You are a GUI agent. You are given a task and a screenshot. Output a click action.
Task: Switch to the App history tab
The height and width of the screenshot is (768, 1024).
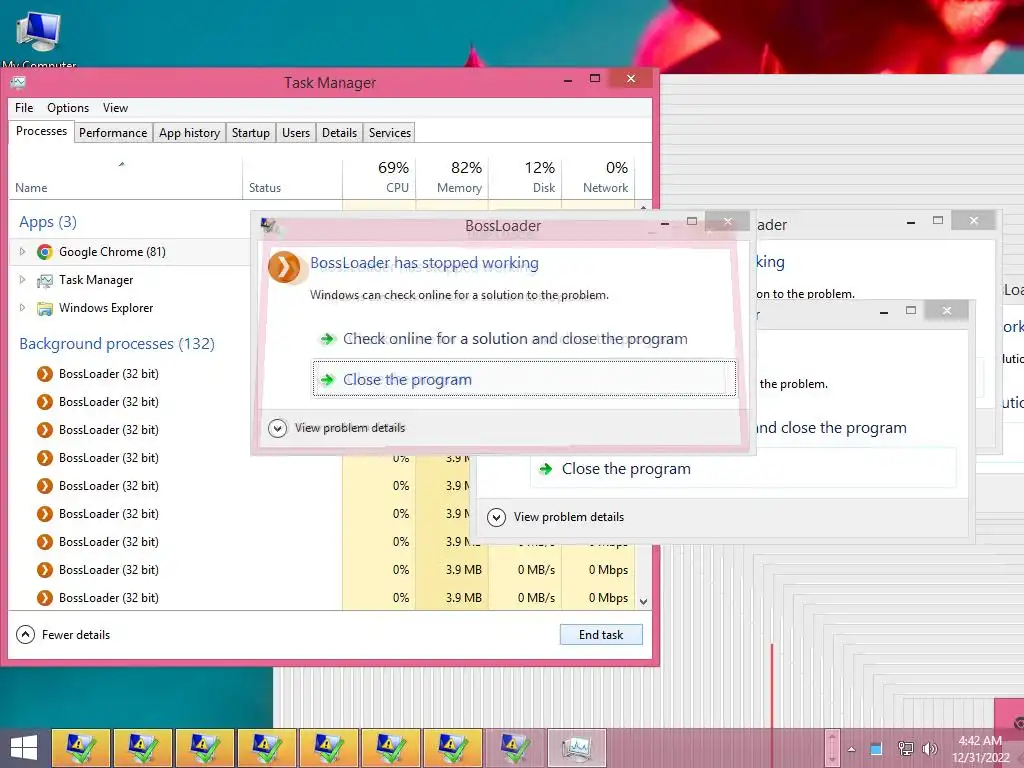[189, 133]
